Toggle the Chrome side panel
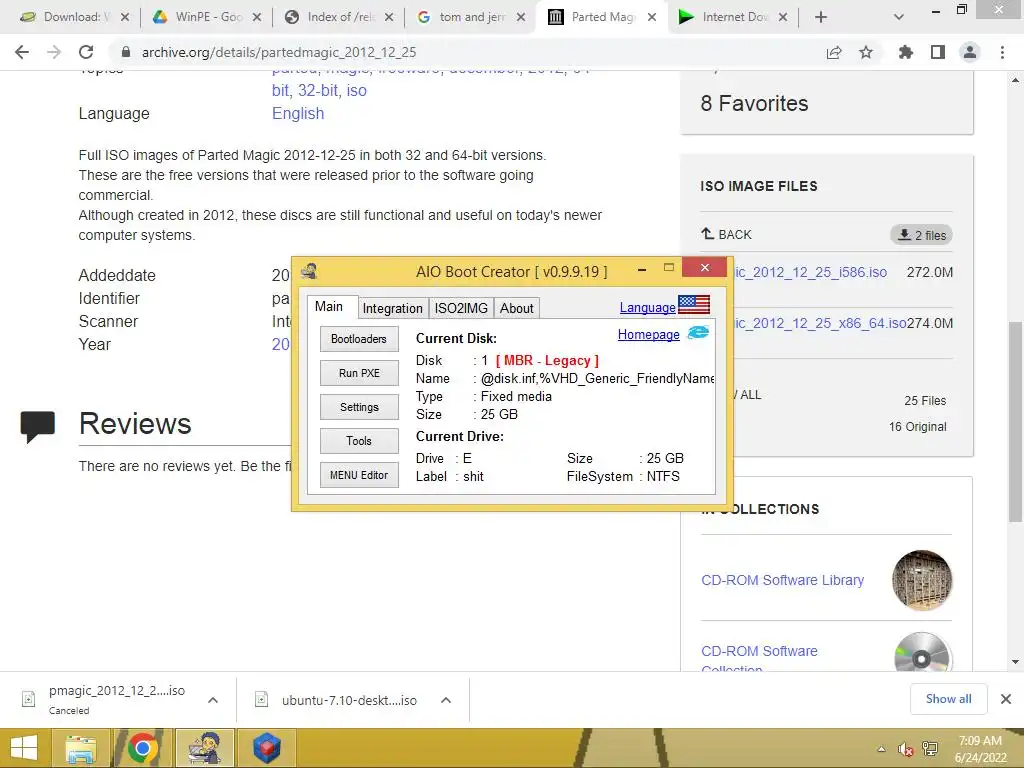Viewport: 1024px width, 768px height. click(938, 52)
